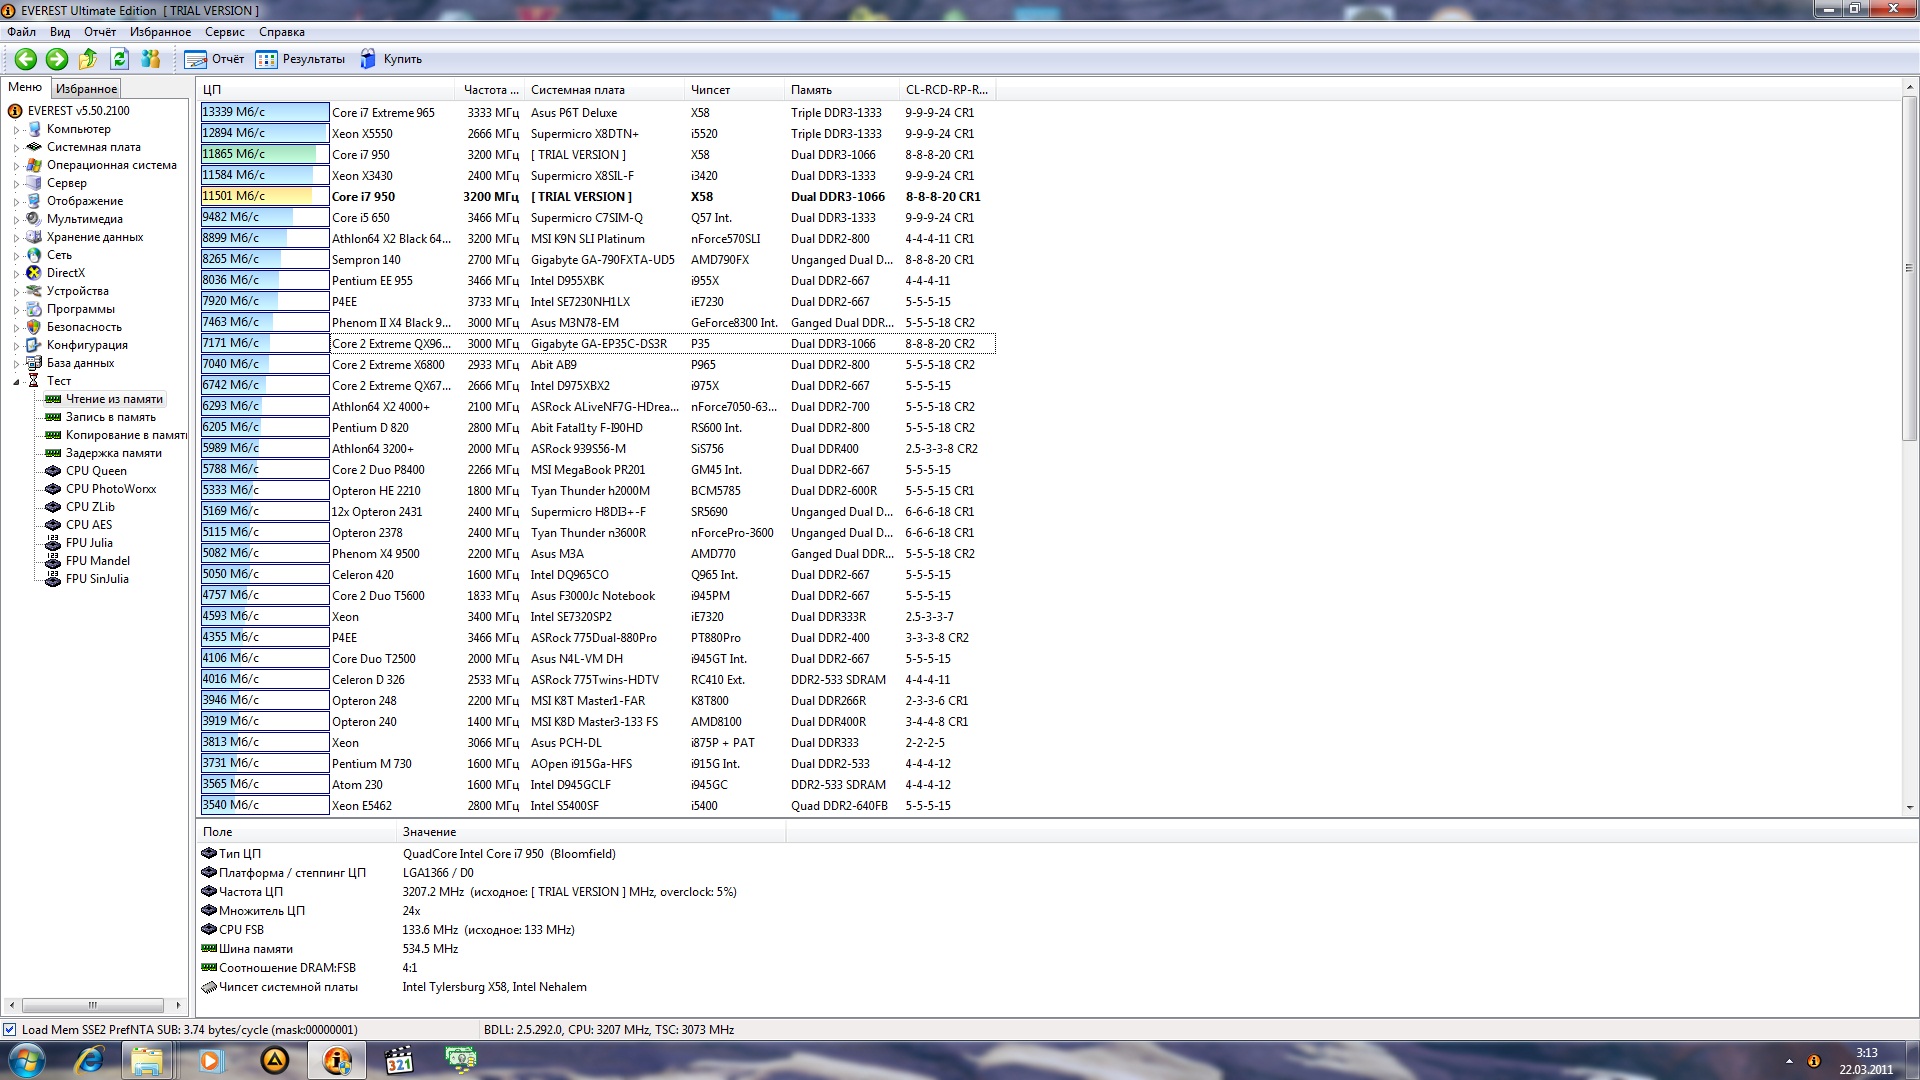Switch to the Избранное tab
Viewport: 1920px width, 1080px height.
point(86,89)
